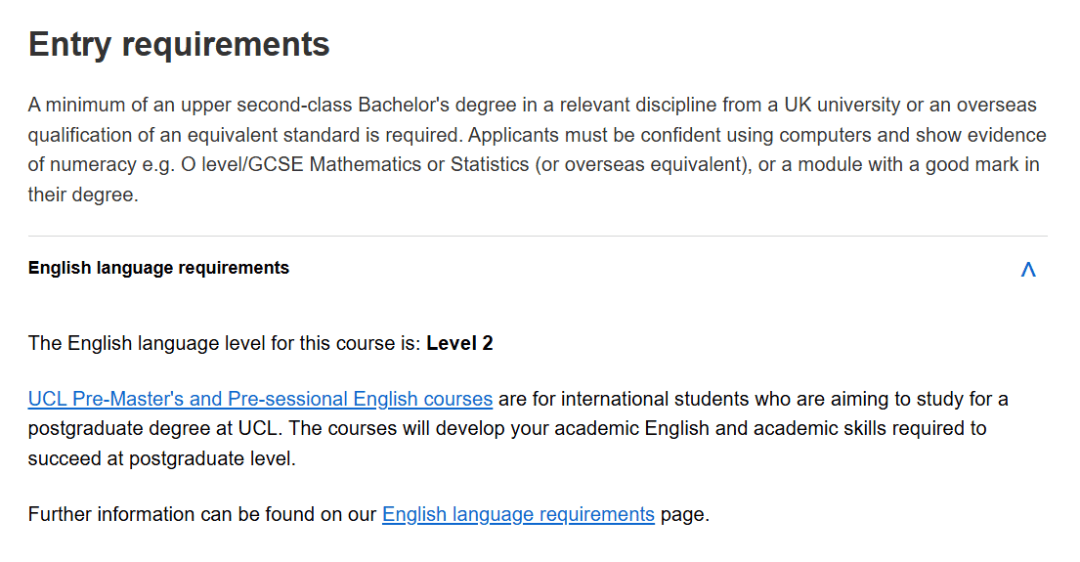1080x562 pixels.
Task: Open UCL Pre-Master's and Pre-sessional English courses link
Action: coord(260,399)
